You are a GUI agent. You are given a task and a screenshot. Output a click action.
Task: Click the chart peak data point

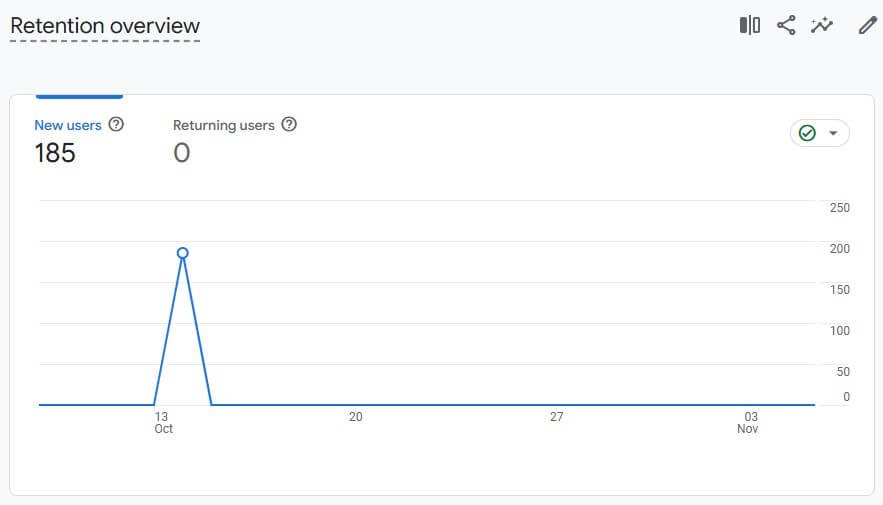(183, 253)
